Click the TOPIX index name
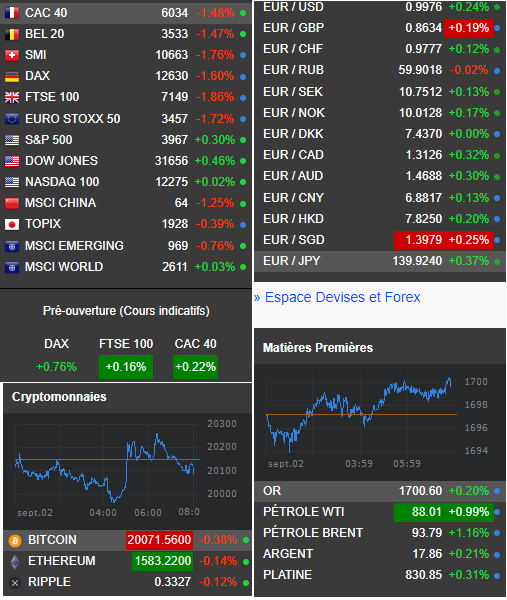 (x=43, y=224)
